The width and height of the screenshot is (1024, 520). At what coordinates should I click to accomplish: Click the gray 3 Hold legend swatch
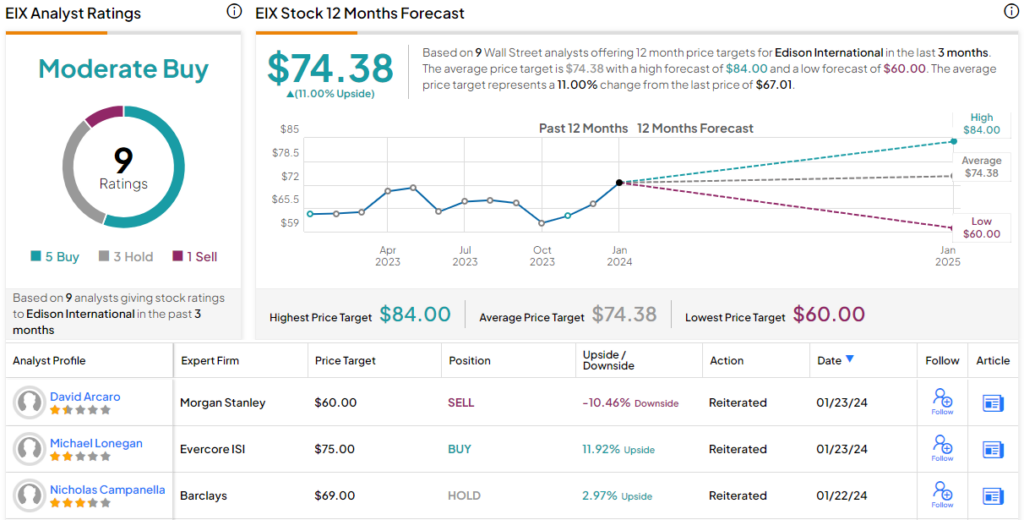104,257
